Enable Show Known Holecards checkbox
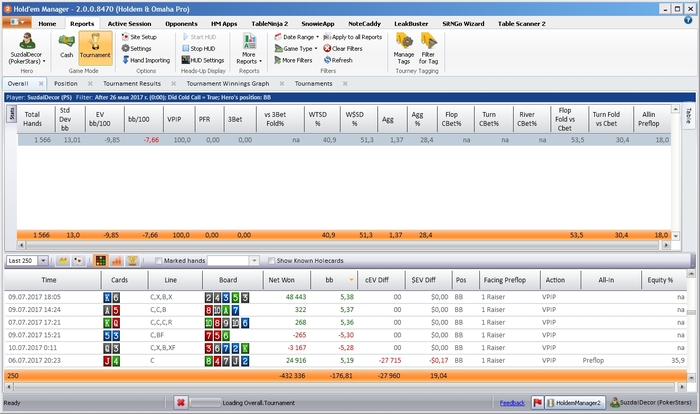Image resolution: width=700 pixels, height=414 pixels. click(x=271, y=261)
